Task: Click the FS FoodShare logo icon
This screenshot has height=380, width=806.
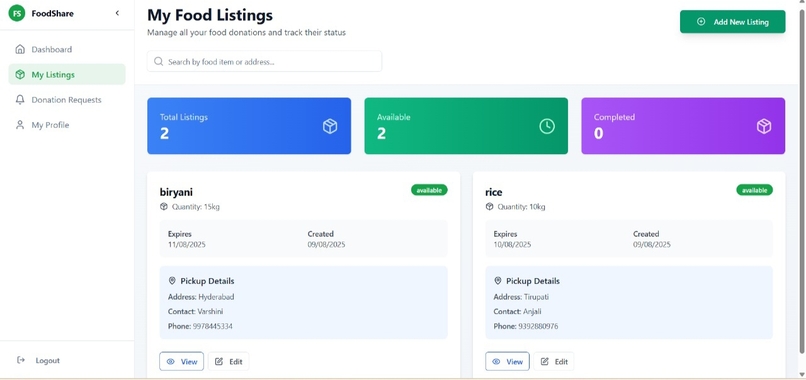Action: point(17,13)
